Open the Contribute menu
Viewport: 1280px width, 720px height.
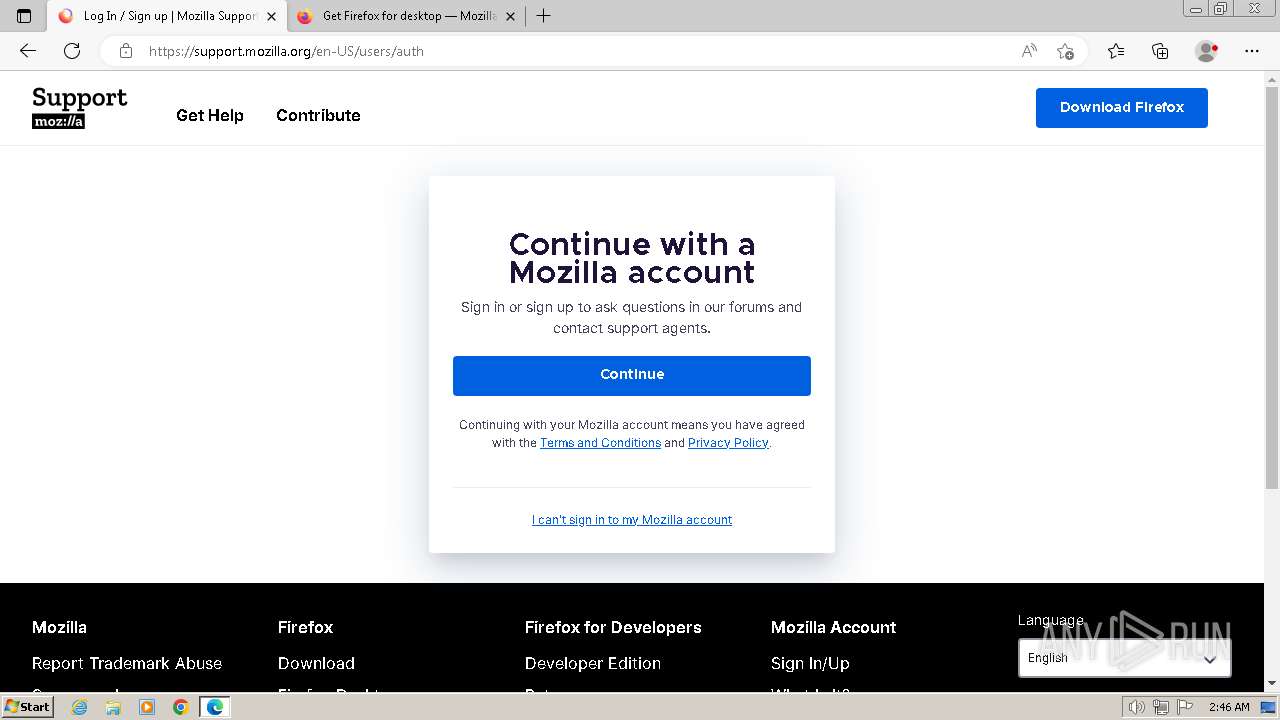coord(318,115)
